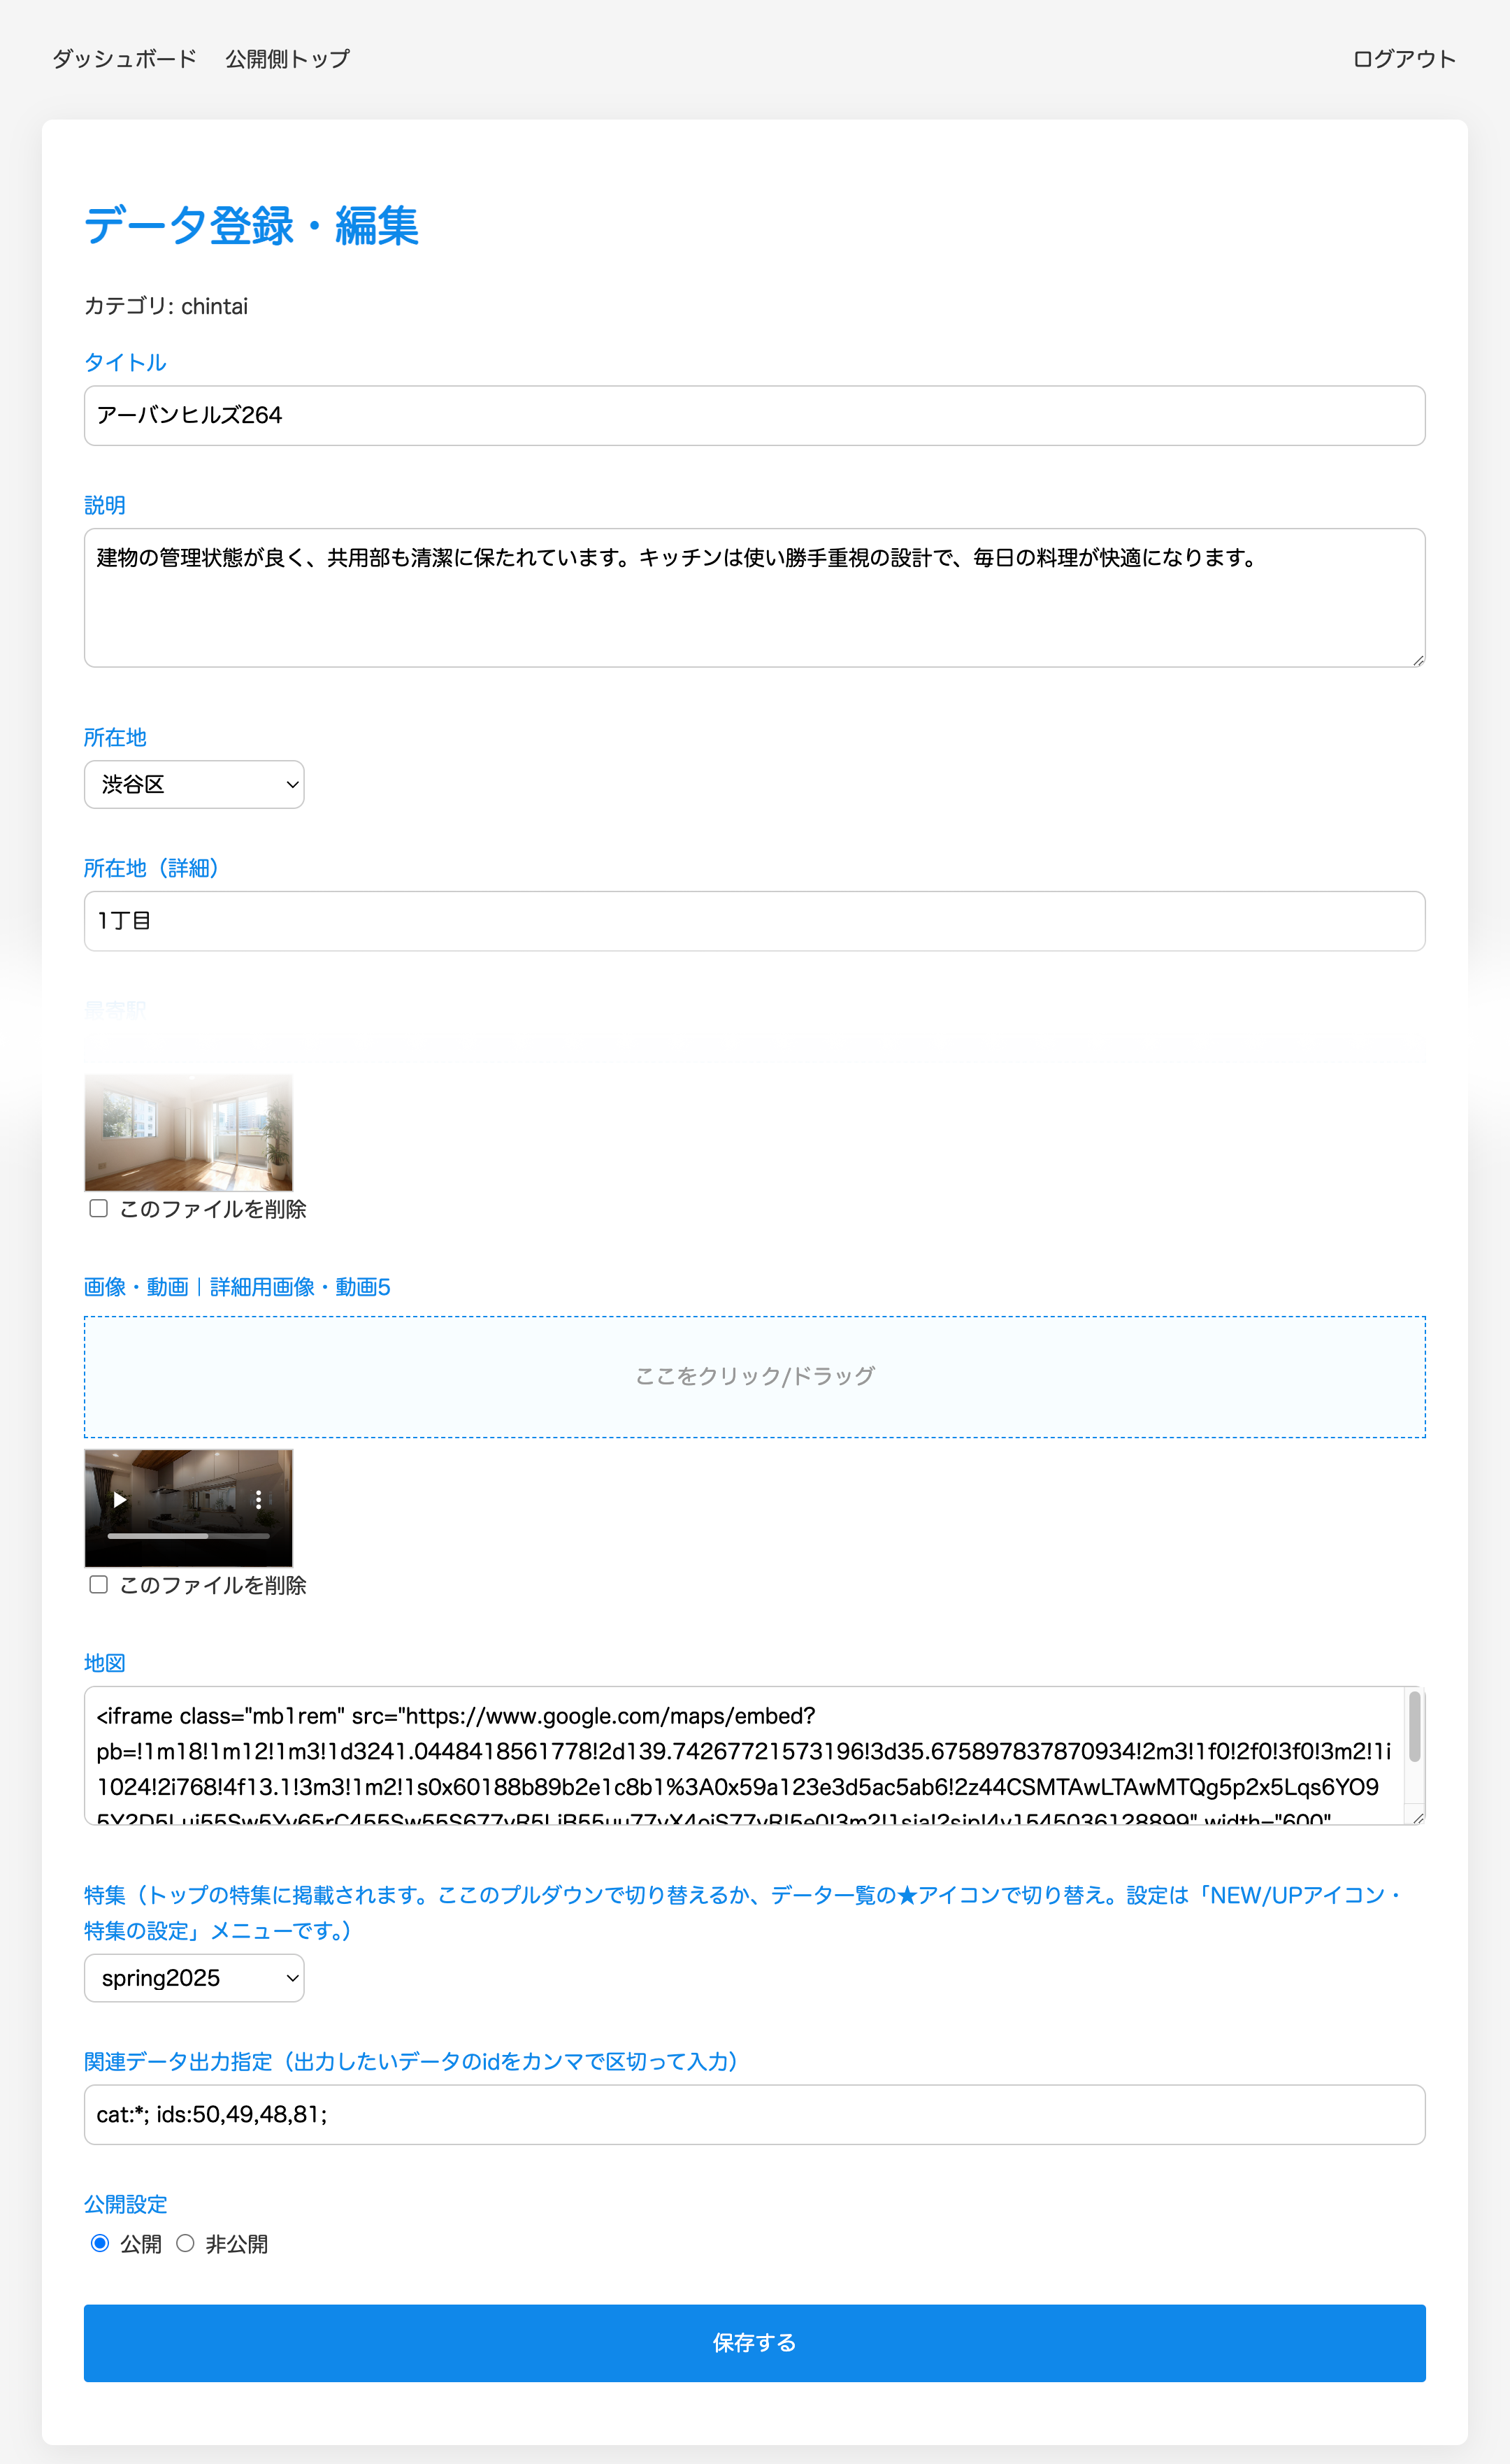Go to ダッシュボード menu link
Image resolution: width=1510 pixels, height=2464 pixels.
pyautogui.click(x=124, y=59)
